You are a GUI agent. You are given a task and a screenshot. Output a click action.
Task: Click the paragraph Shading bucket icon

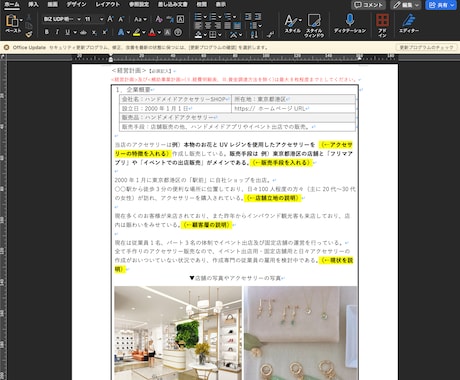198,34
